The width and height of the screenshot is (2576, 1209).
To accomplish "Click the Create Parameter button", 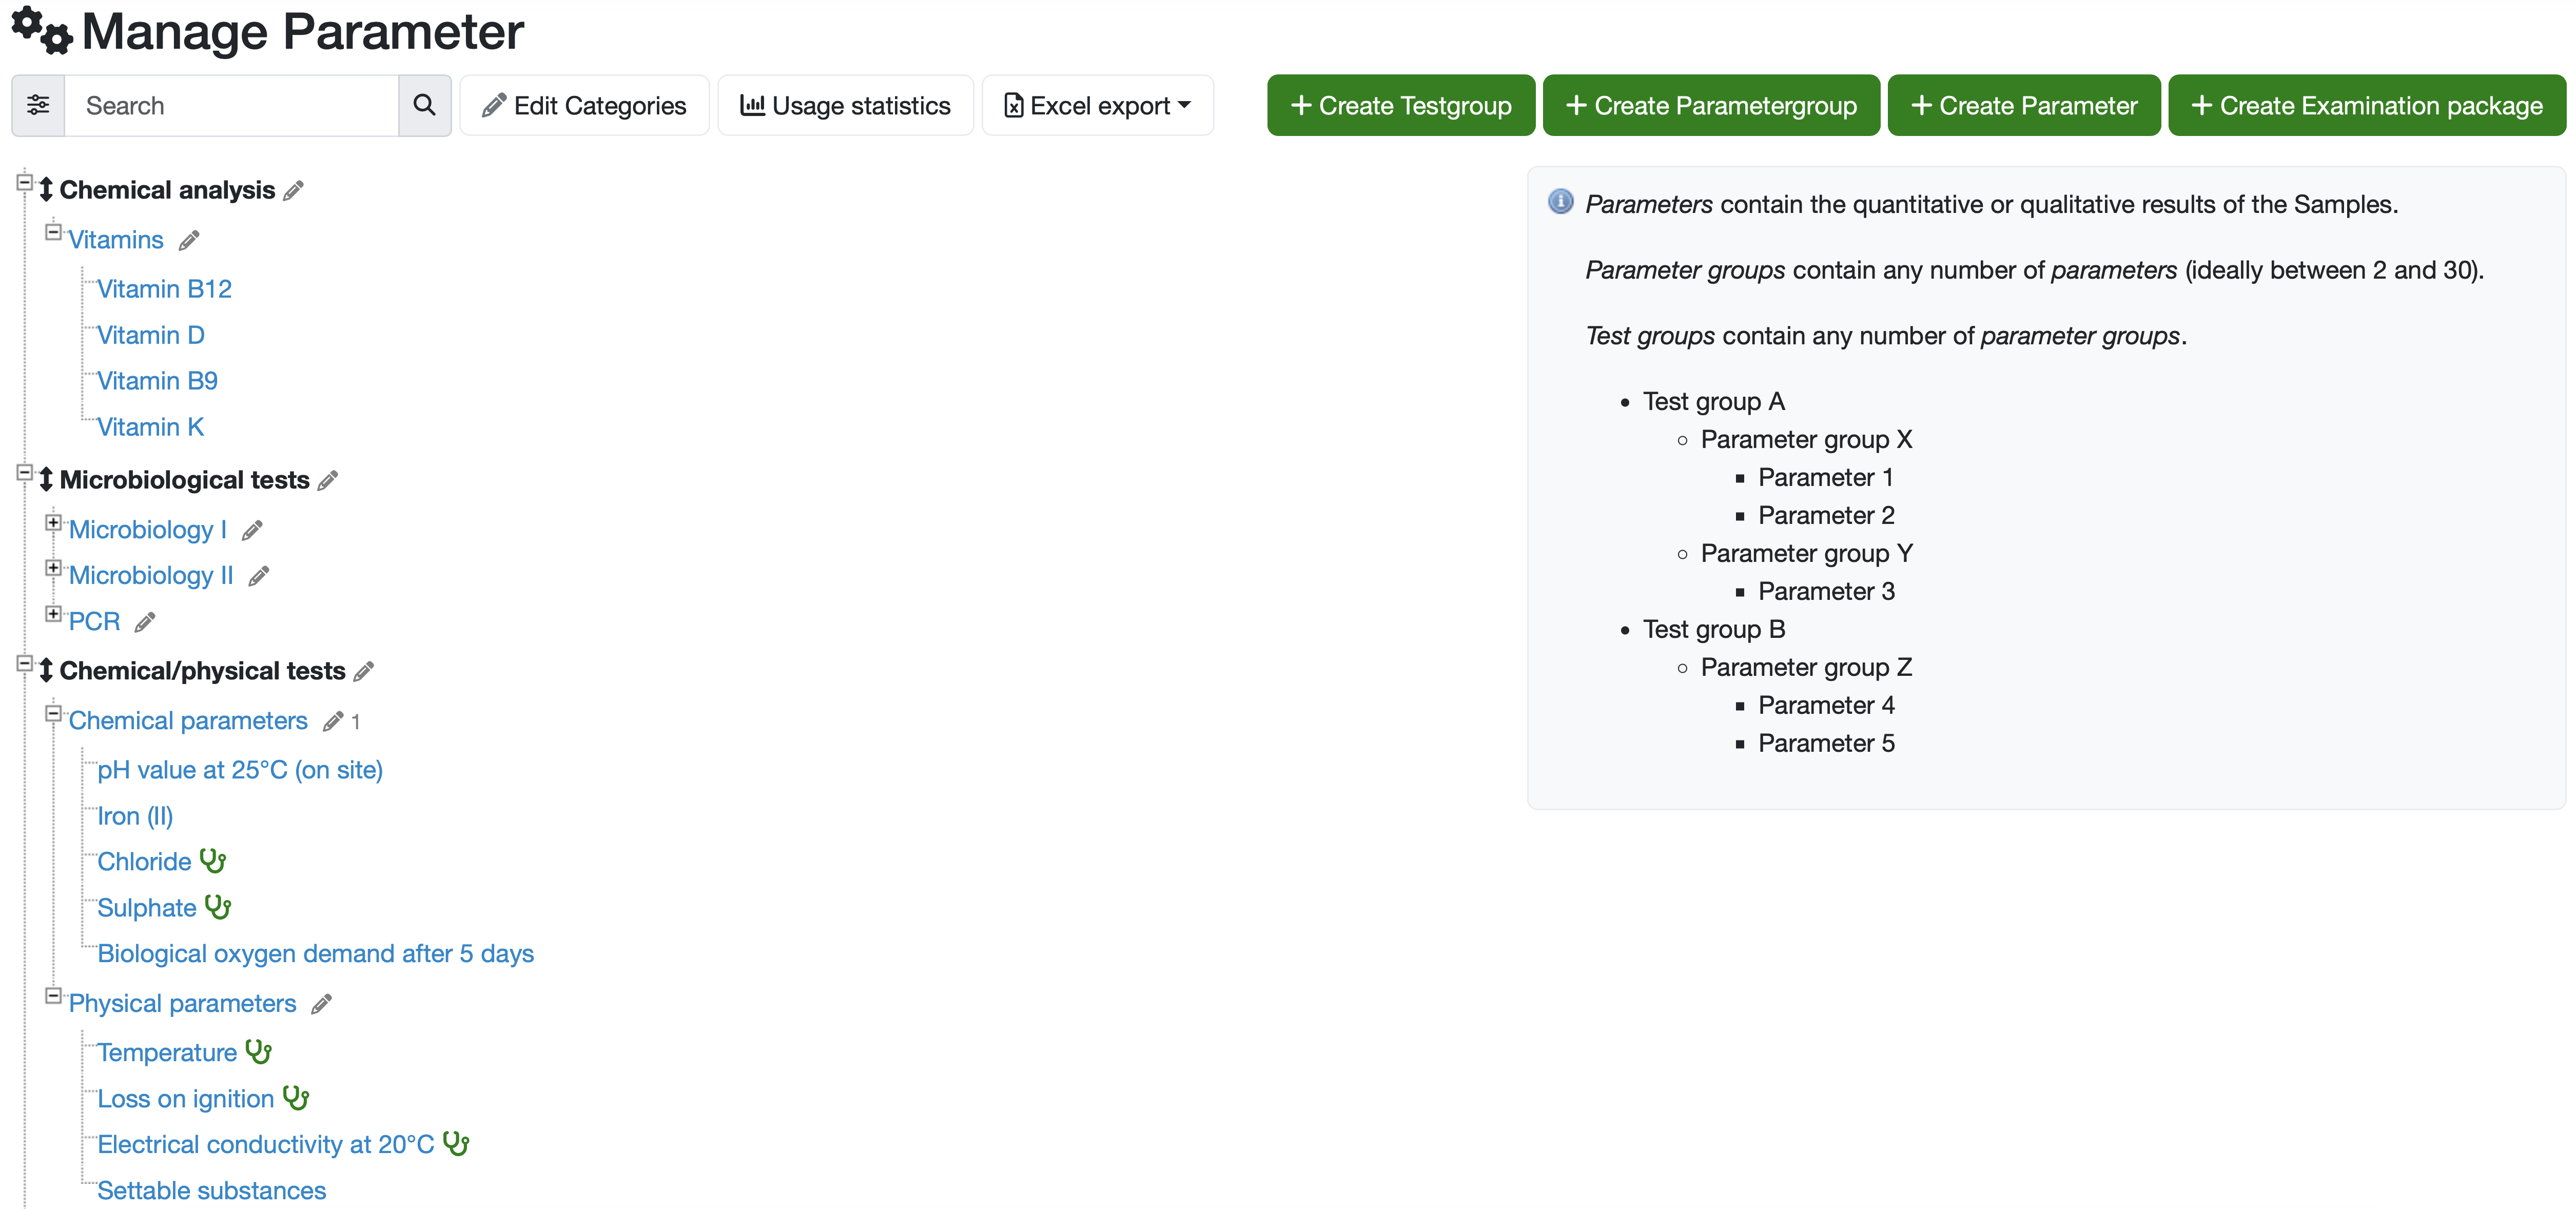I will (2023, 105).
